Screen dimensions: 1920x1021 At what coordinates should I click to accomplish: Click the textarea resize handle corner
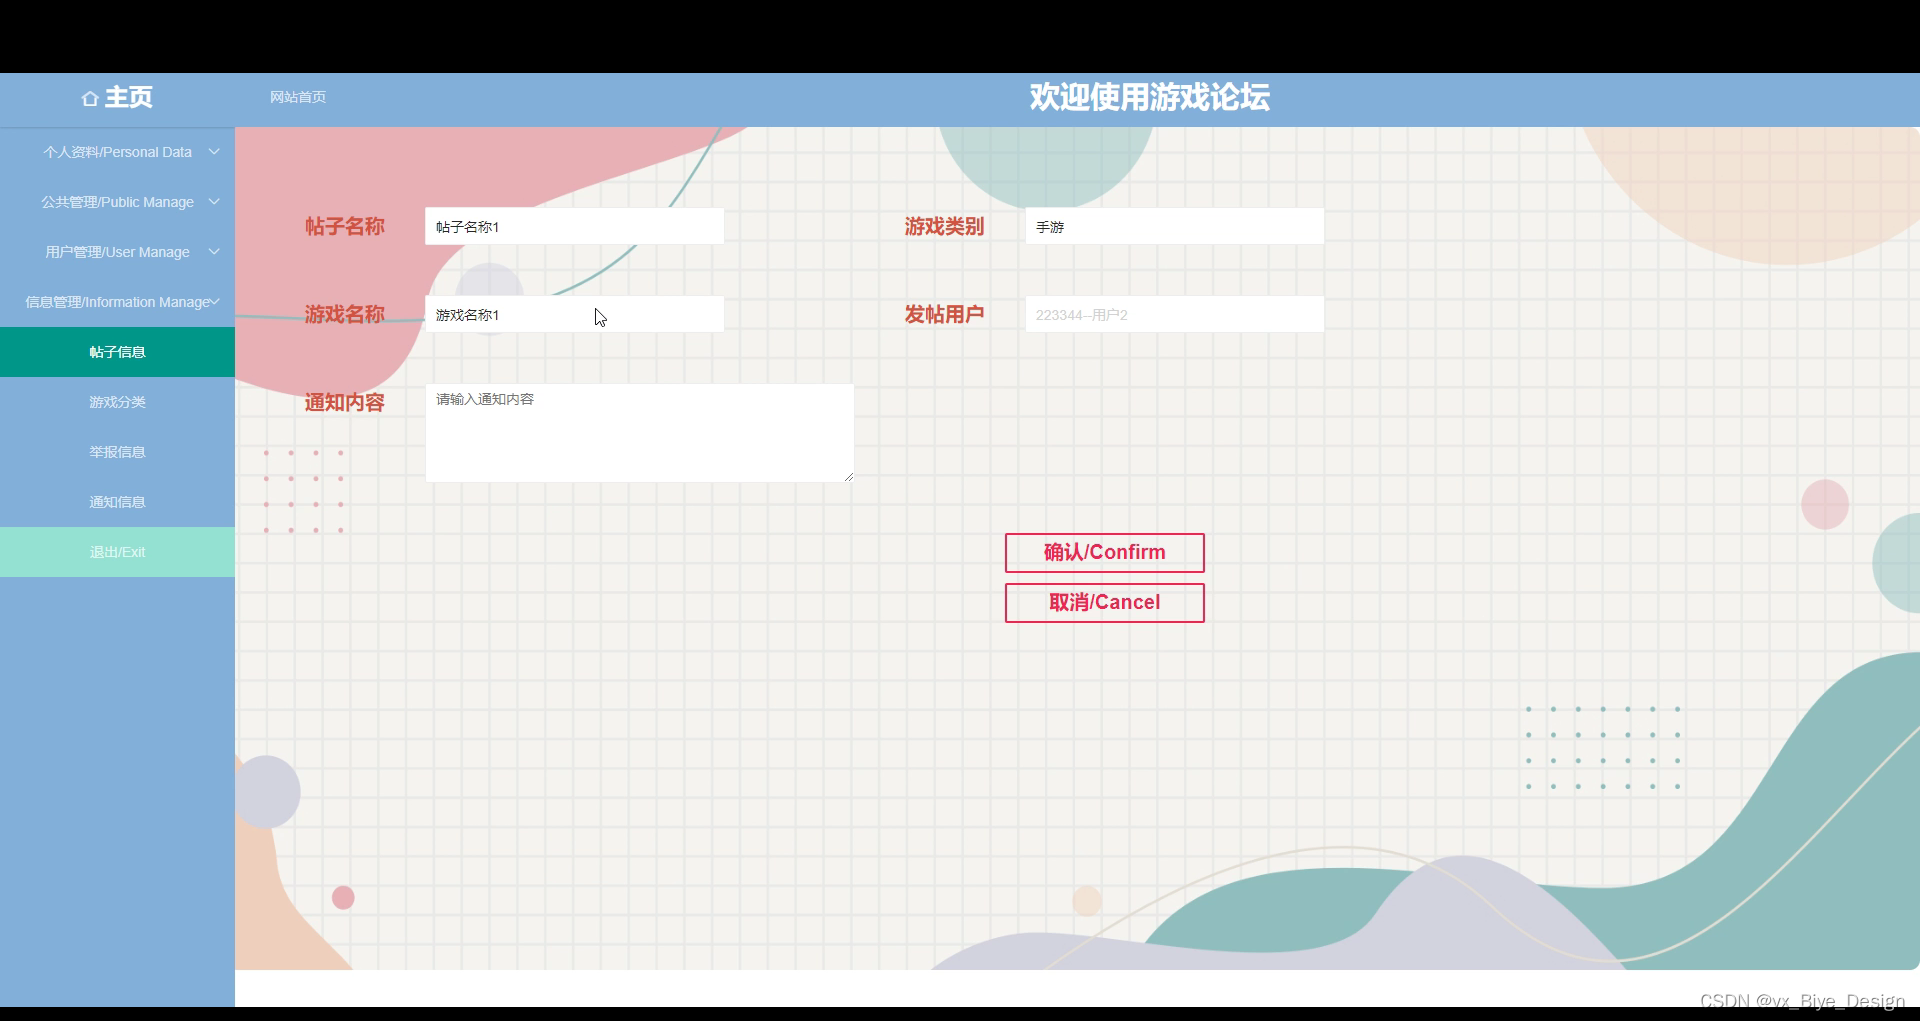tap(849, 477)
